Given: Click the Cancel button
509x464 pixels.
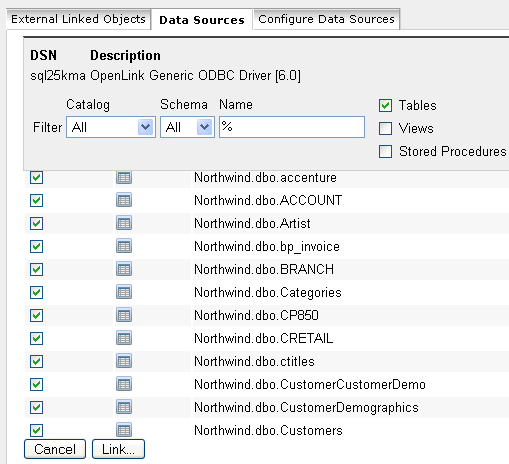Looking at the screenshot, I should (55, 449).
